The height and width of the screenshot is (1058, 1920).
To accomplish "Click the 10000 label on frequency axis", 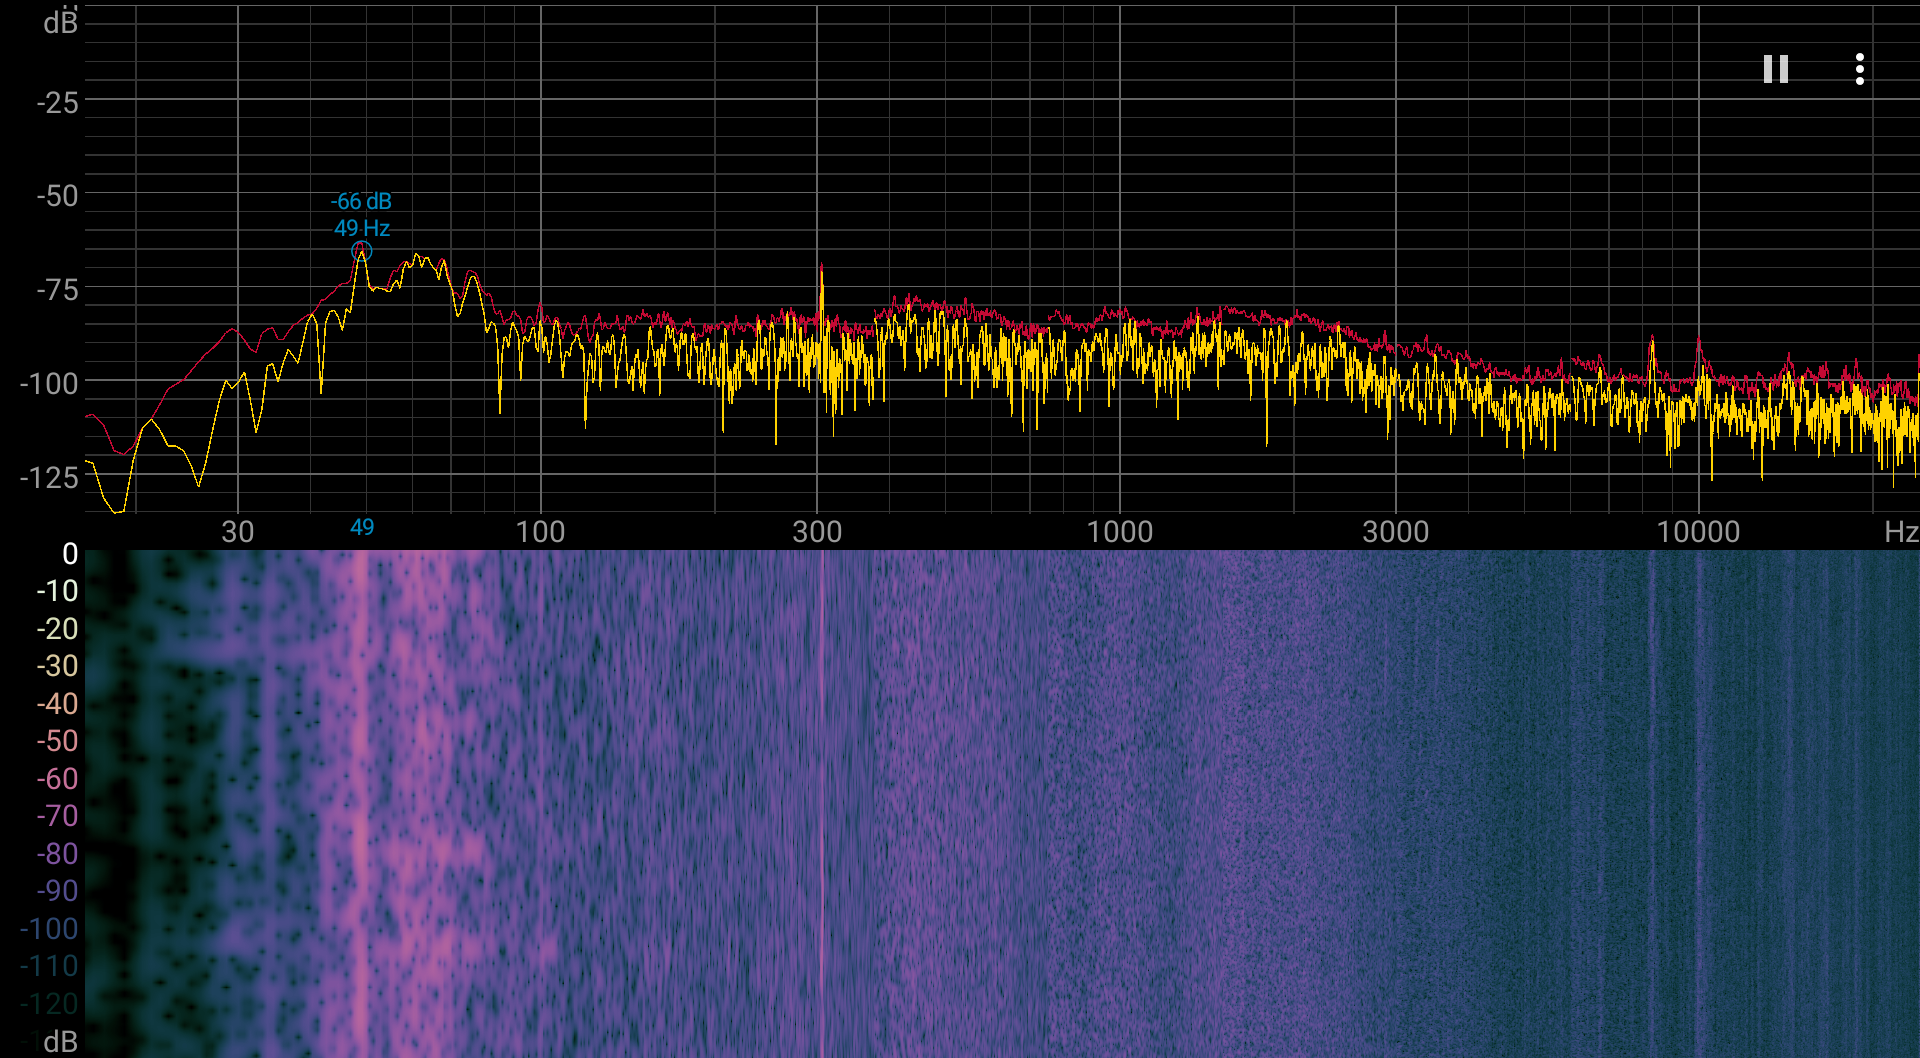I will (1698, 531).
